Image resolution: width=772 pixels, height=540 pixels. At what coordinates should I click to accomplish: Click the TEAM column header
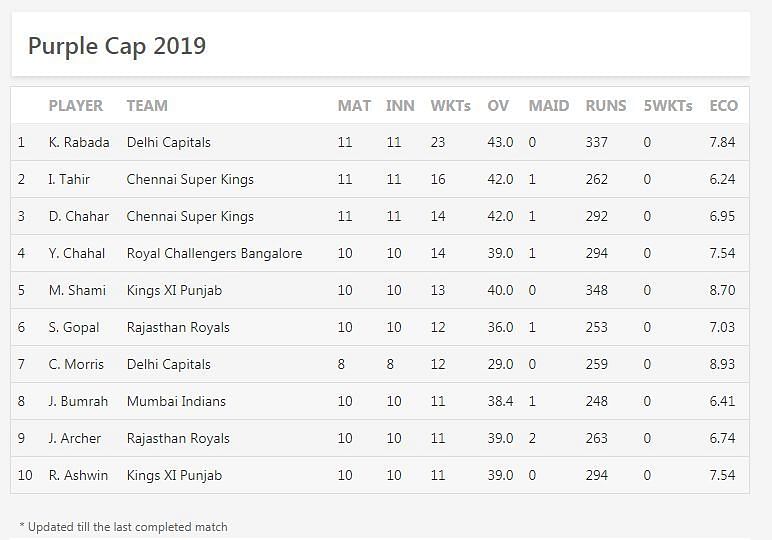pyautogui.click(x=147, y=105)
